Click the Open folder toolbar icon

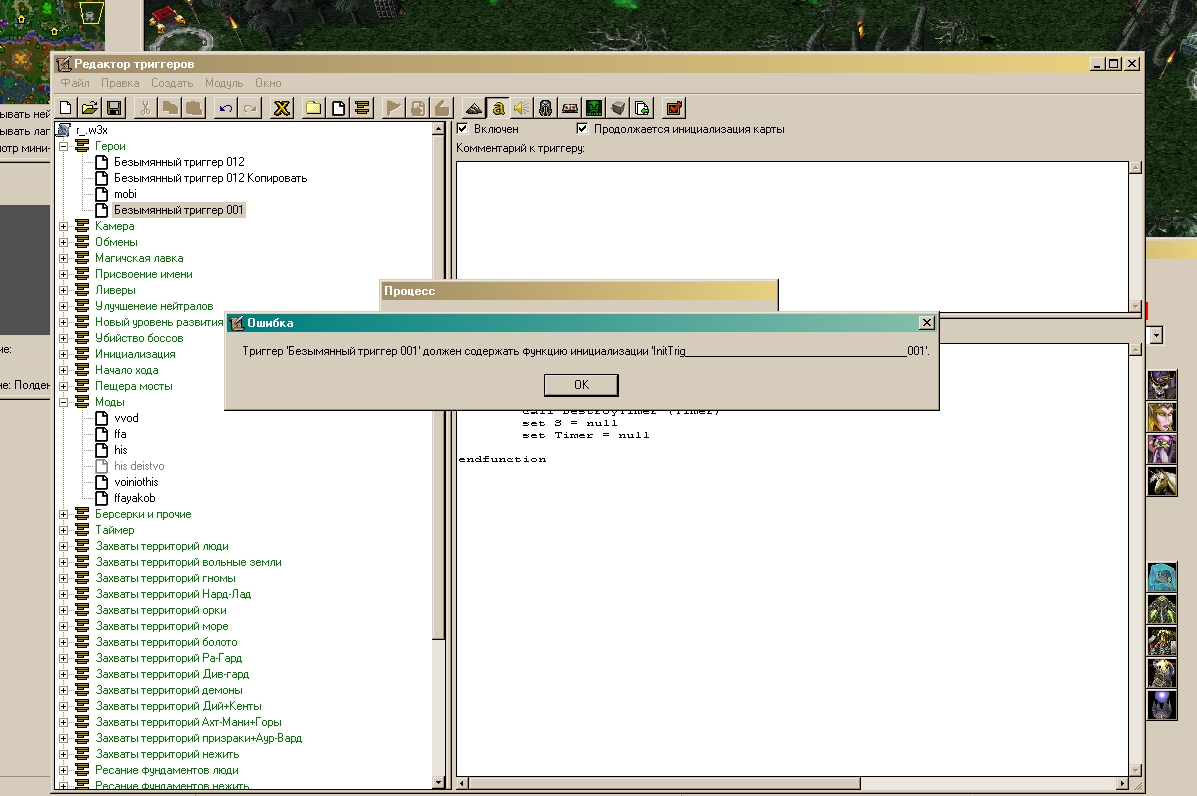89,108
